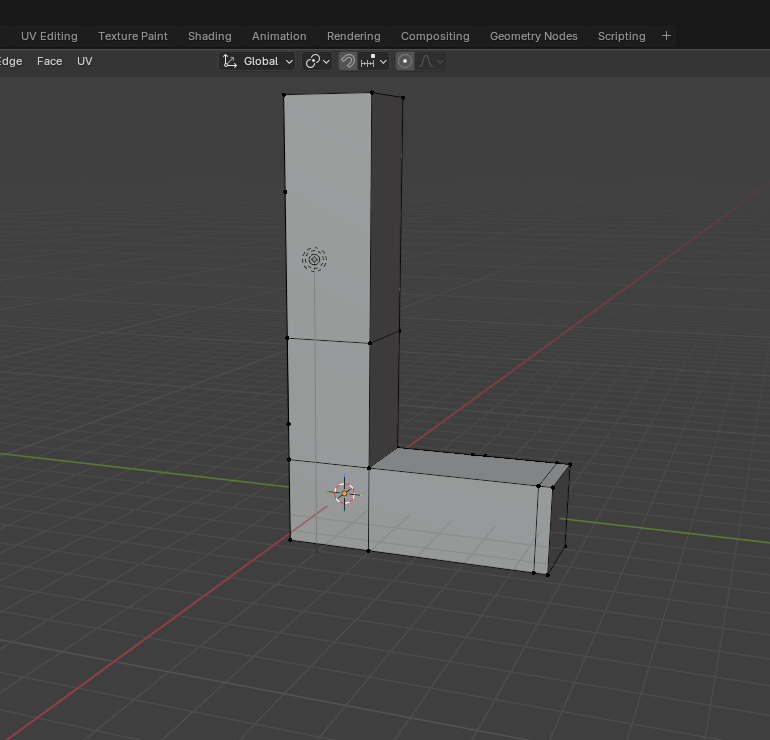The image size is (770, 740).
Task: Switch to the UV Editing workspace tab
Action: 49,36
